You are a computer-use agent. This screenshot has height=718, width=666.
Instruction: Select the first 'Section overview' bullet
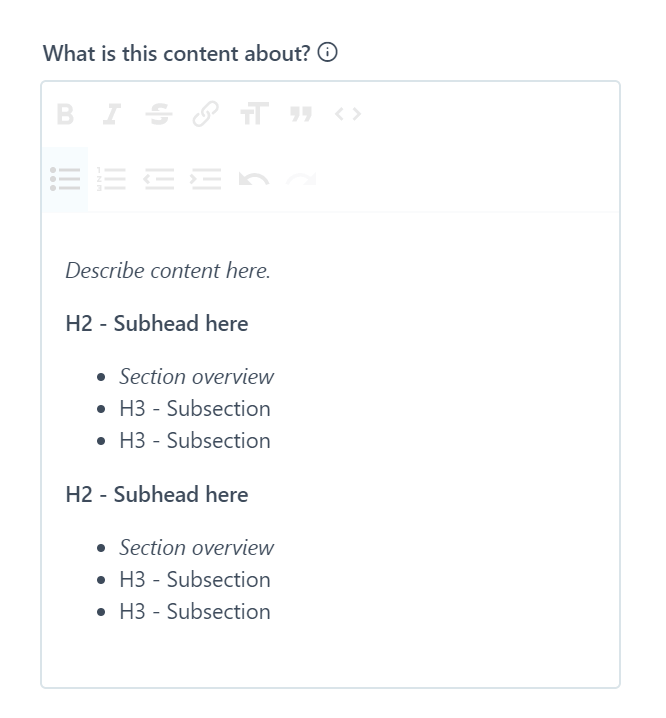pos(197,377)
